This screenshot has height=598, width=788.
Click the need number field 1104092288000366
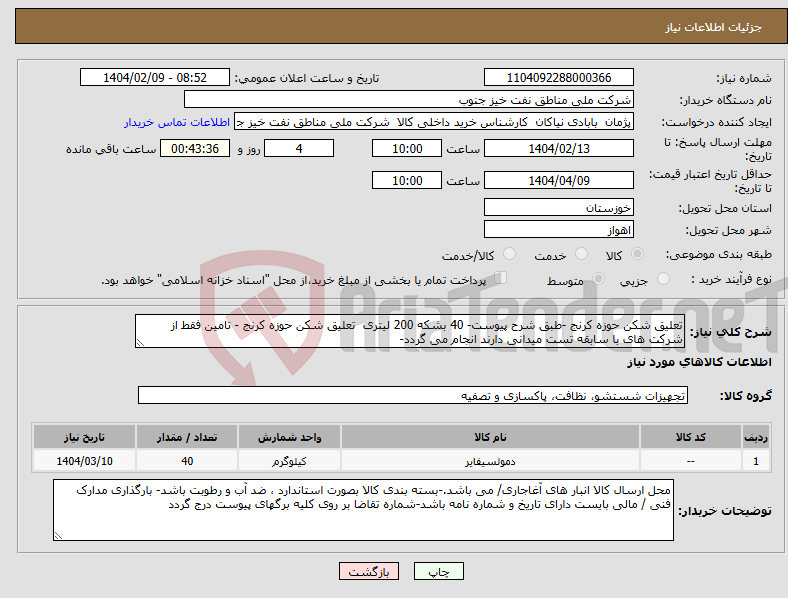point(558,77)
